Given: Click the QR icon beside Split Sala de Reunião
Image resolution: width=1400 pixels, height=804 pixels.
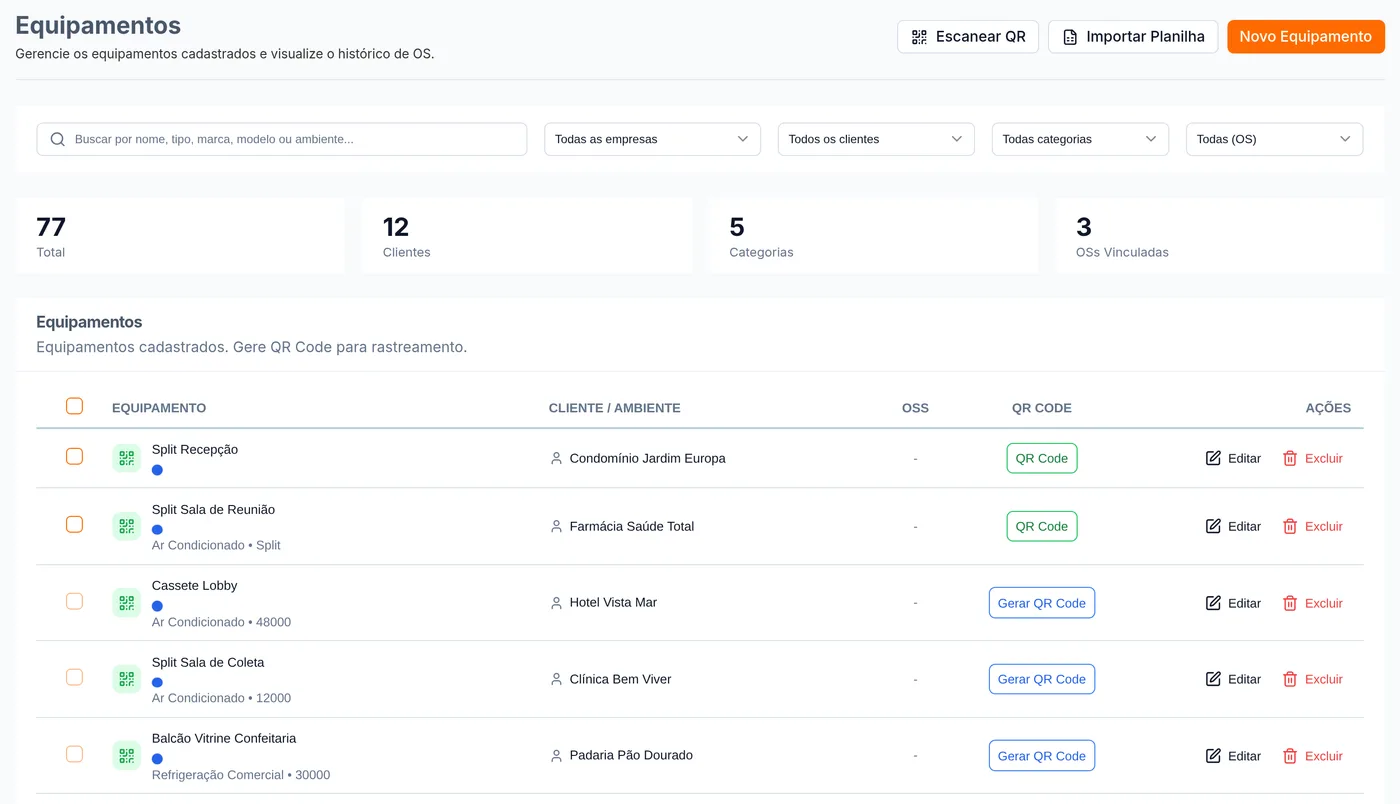Looking at the screenshot, I should tap(126, 526).
